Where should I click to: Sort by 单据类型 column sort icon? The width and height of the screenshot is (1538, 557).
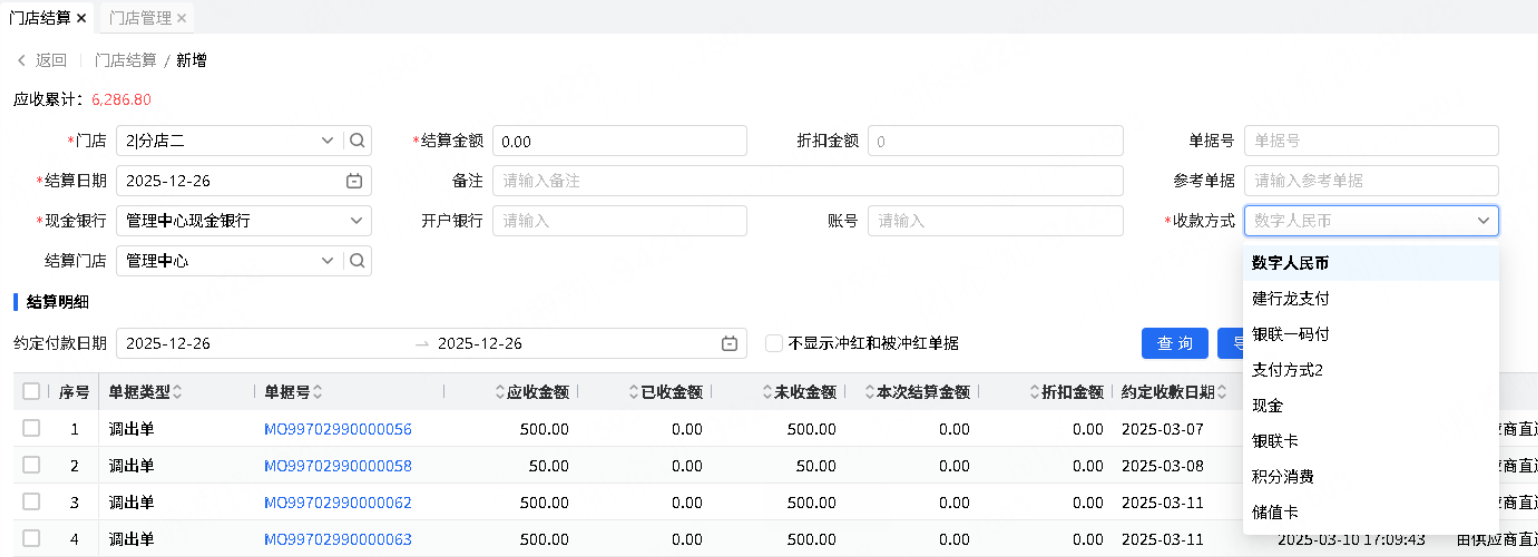click(178, 392)
